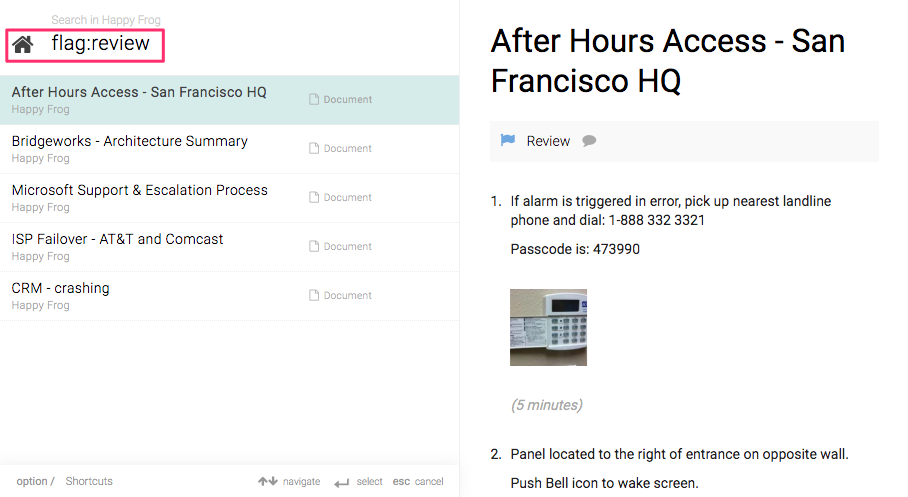Click document icon for Bridgeworks row
Screen dimensions: 908x497
[314, 149]
